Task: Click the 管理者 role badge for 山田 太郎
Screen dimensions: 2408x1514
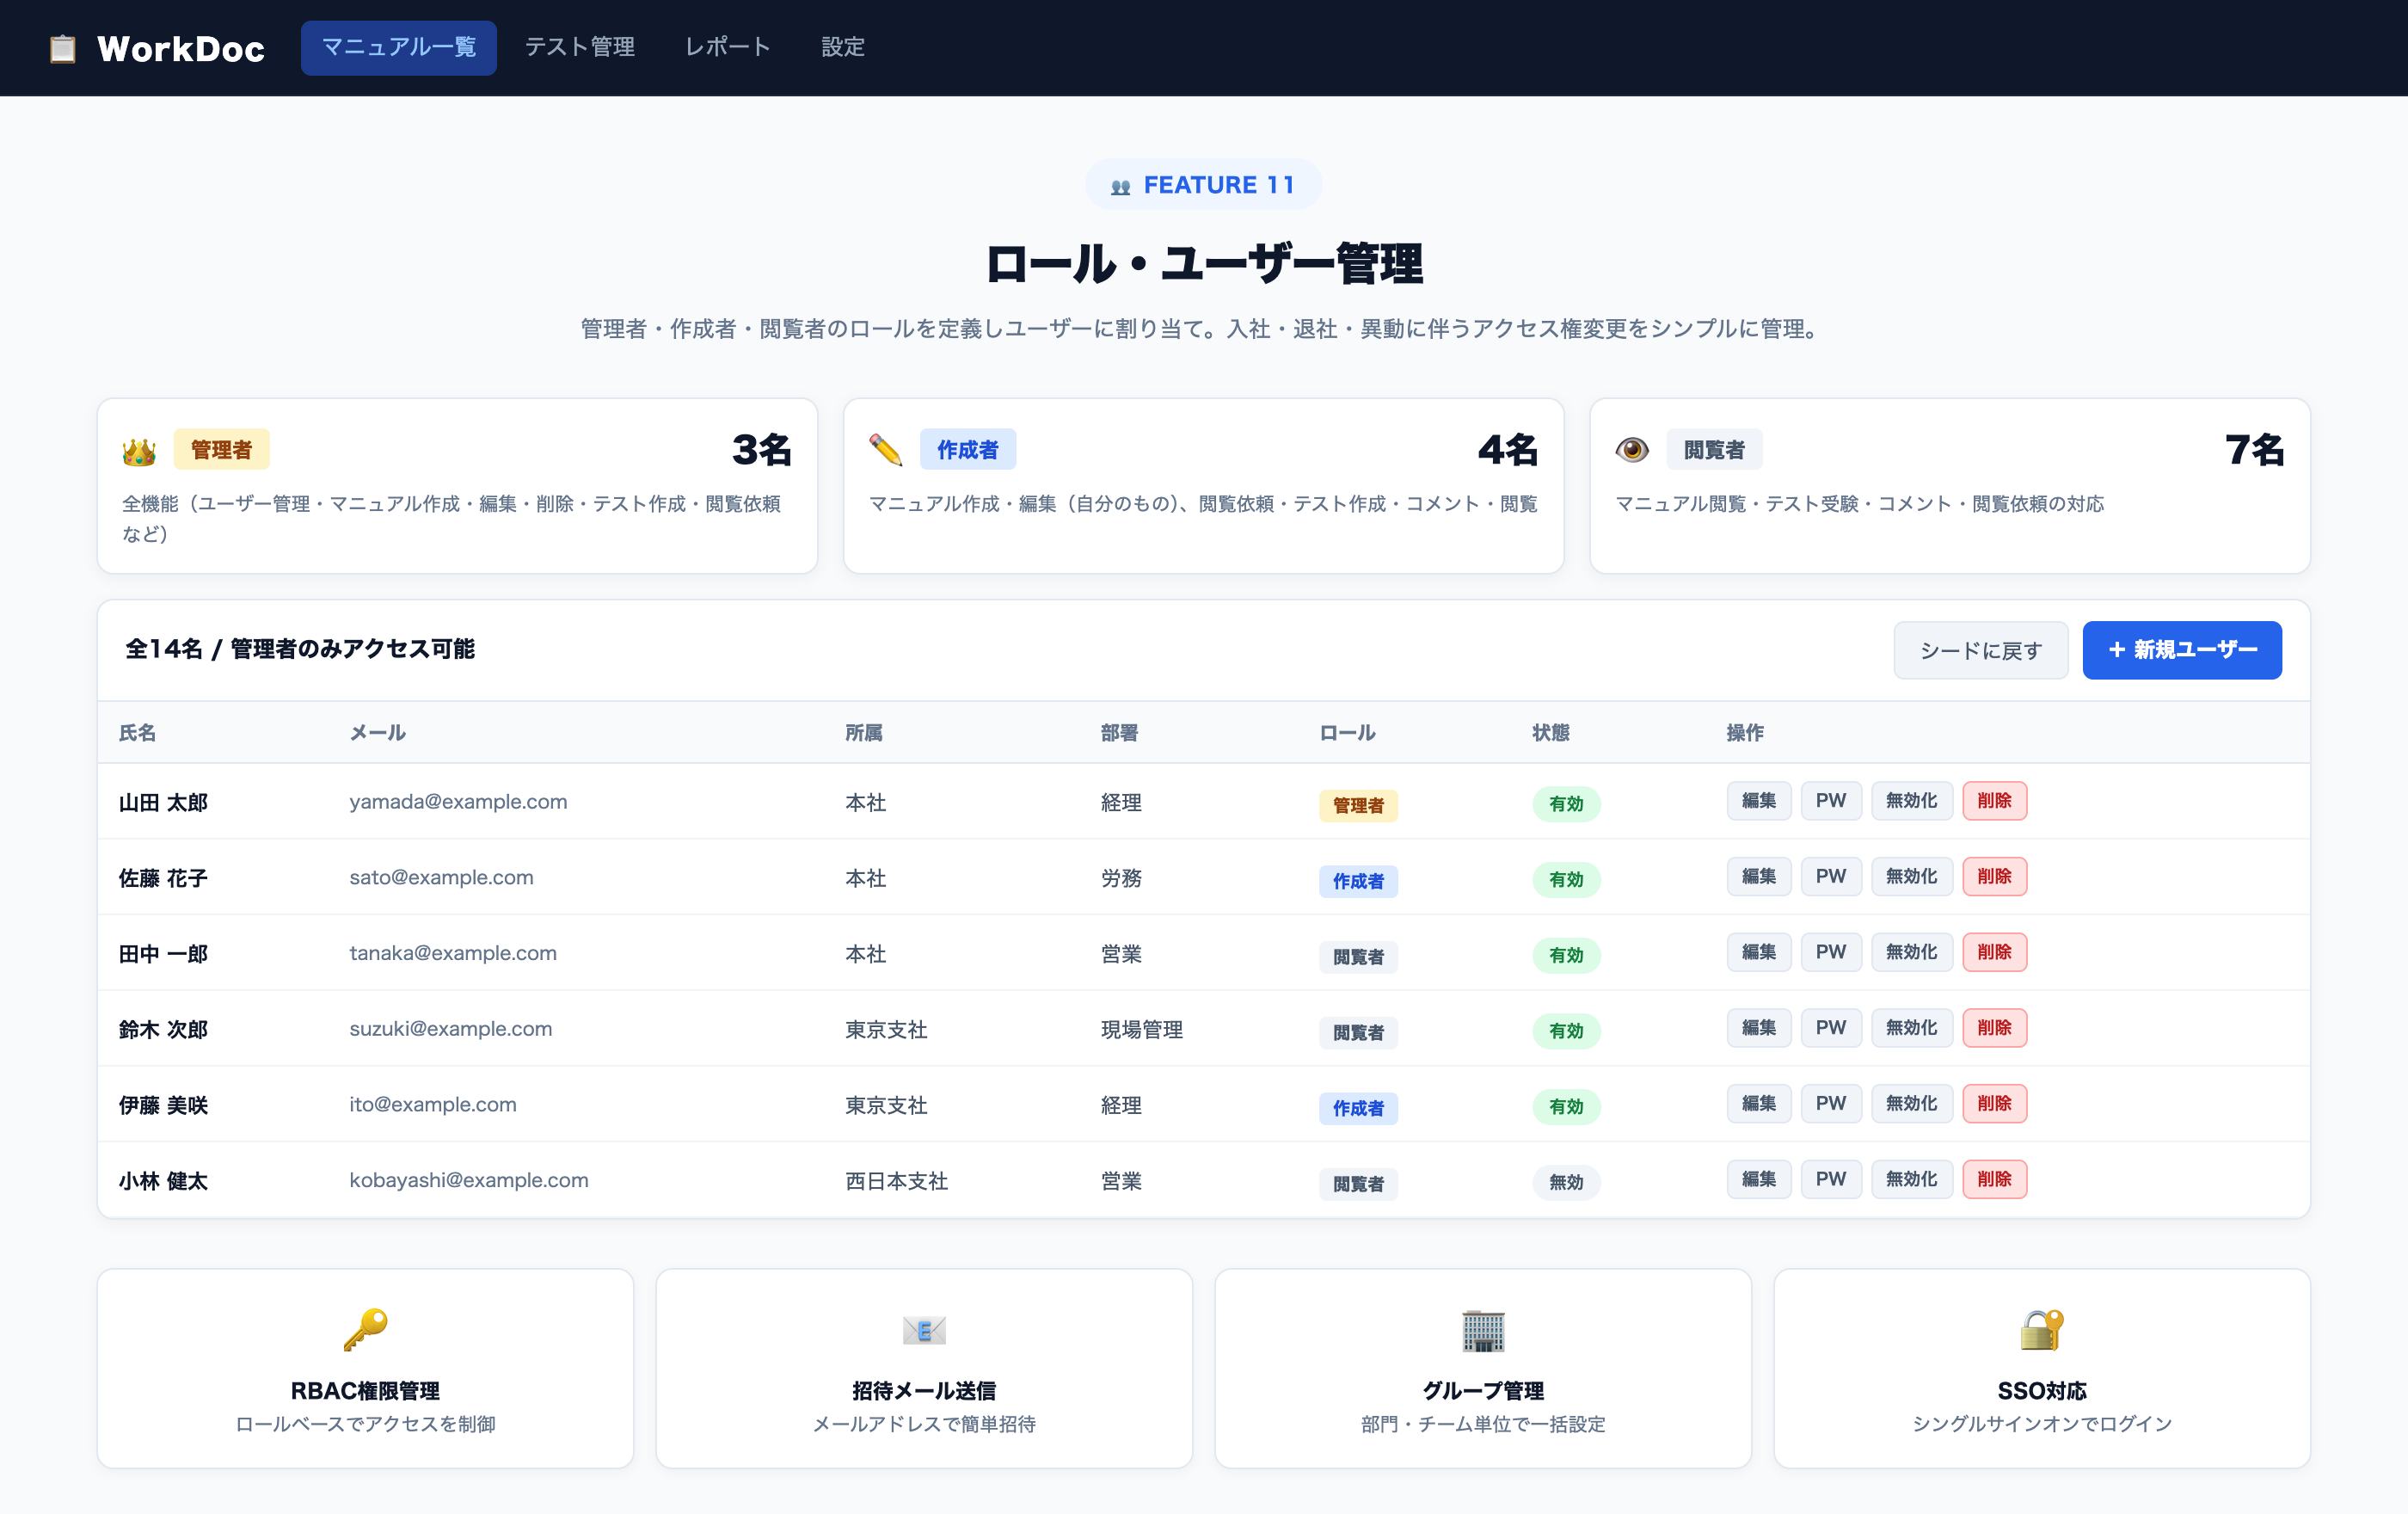Action: pos(1358,805)
